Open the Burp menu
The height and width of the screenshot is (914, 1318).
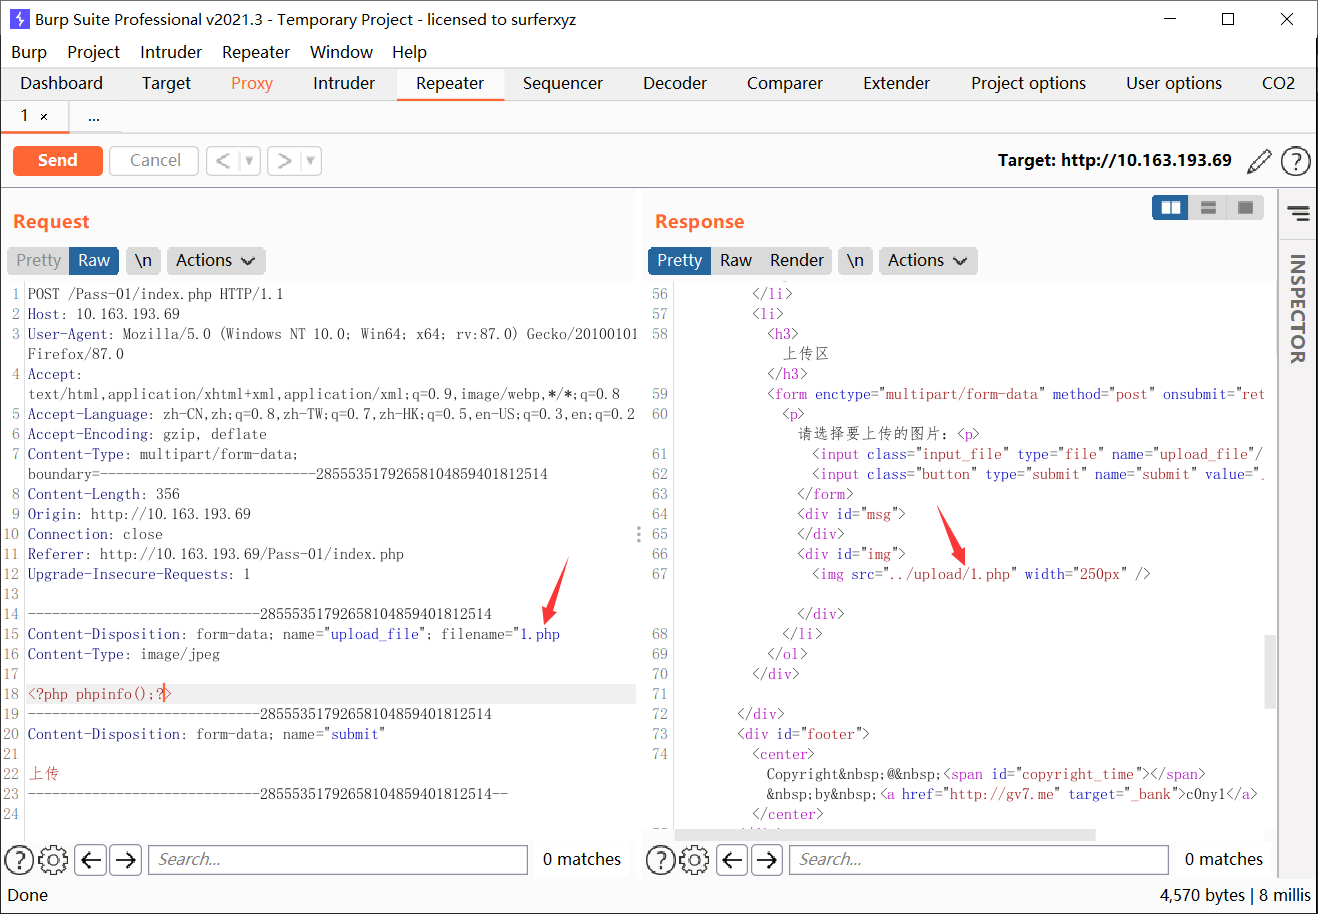tap(29, 52)
